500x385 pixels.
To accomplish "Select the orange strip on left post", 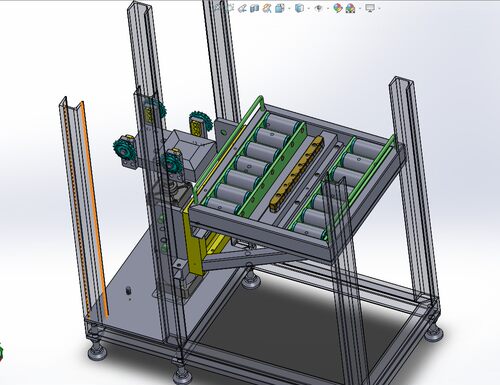I will (x=95, y=208).
